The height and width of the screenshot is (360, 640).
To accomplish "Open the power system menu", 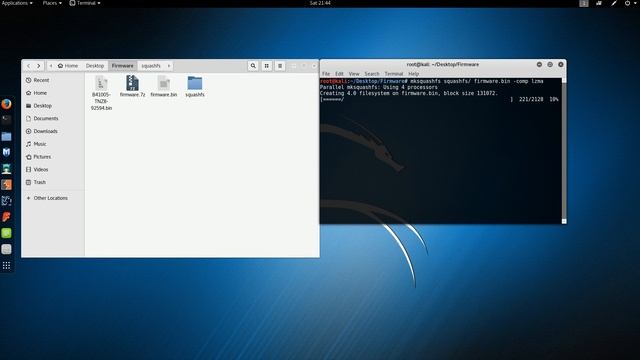I will pyautogui.click(x=630, y=3).
